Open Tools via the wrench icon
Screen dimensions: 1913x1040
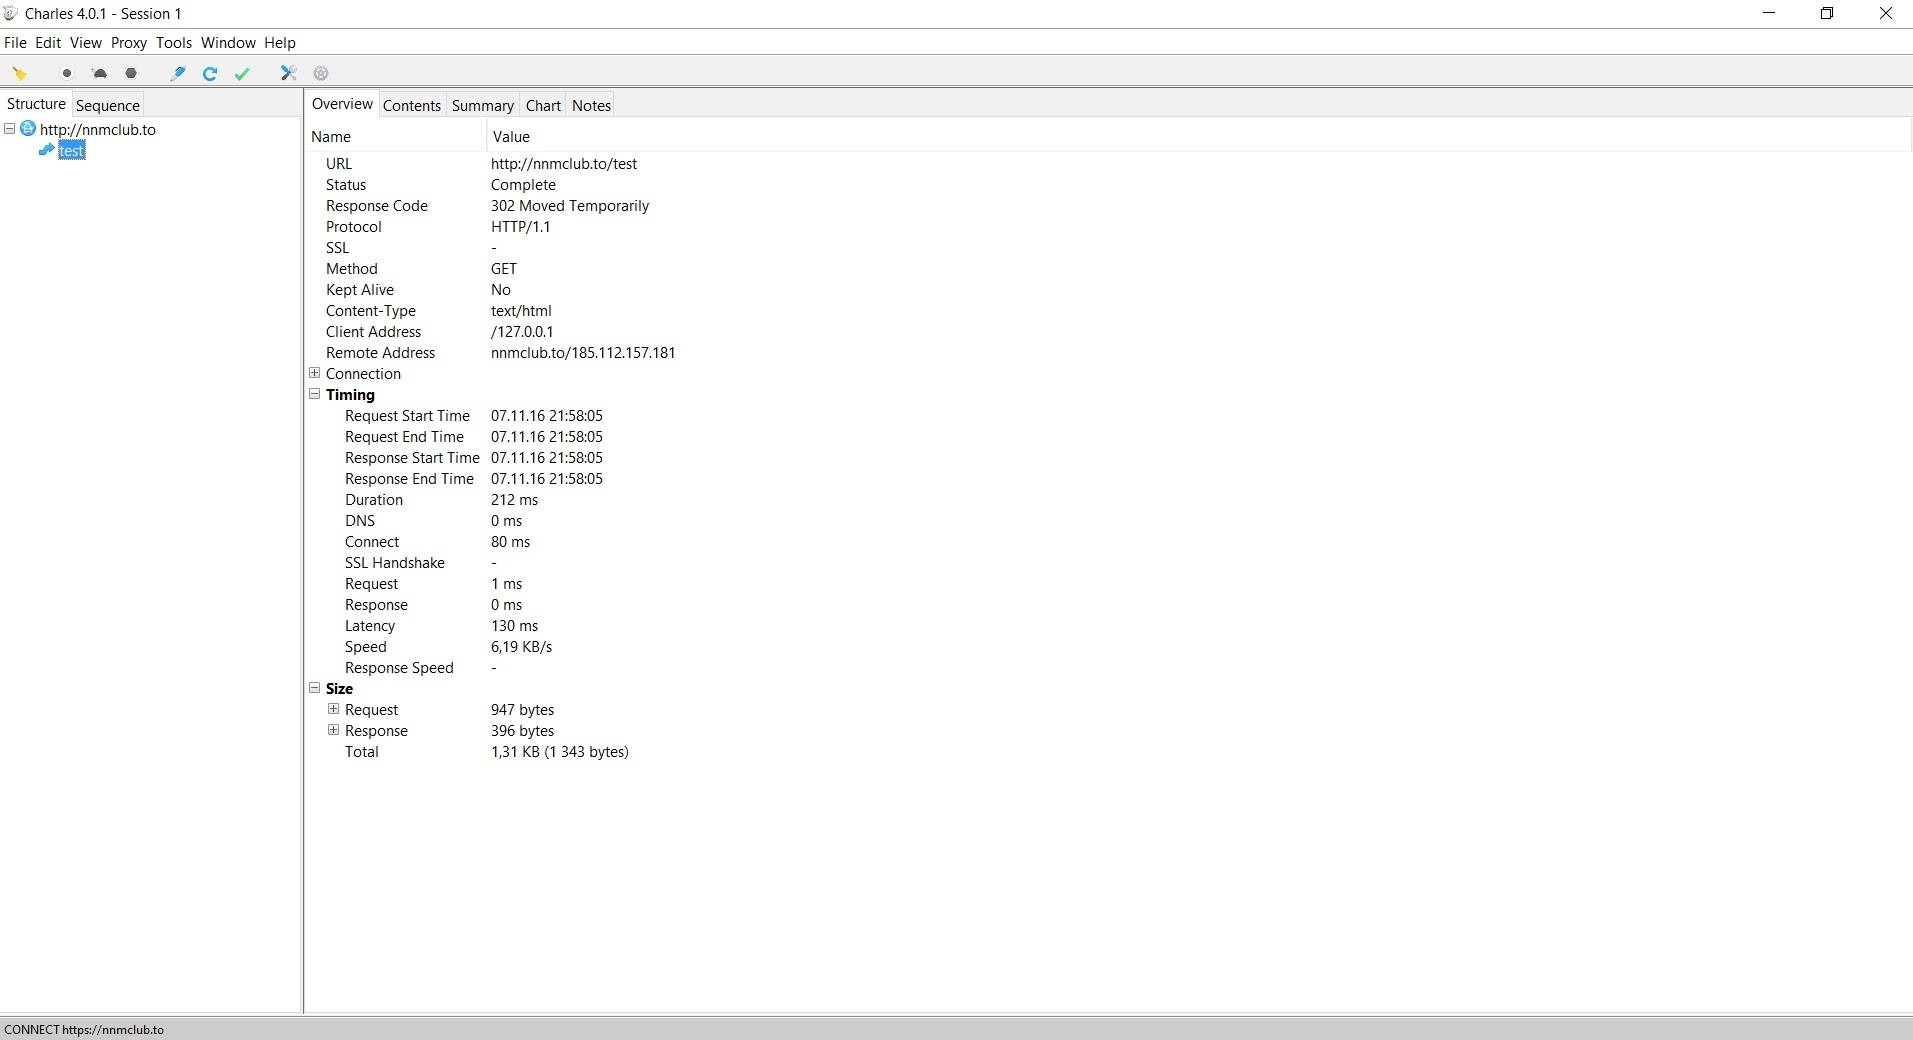(289, 73)
